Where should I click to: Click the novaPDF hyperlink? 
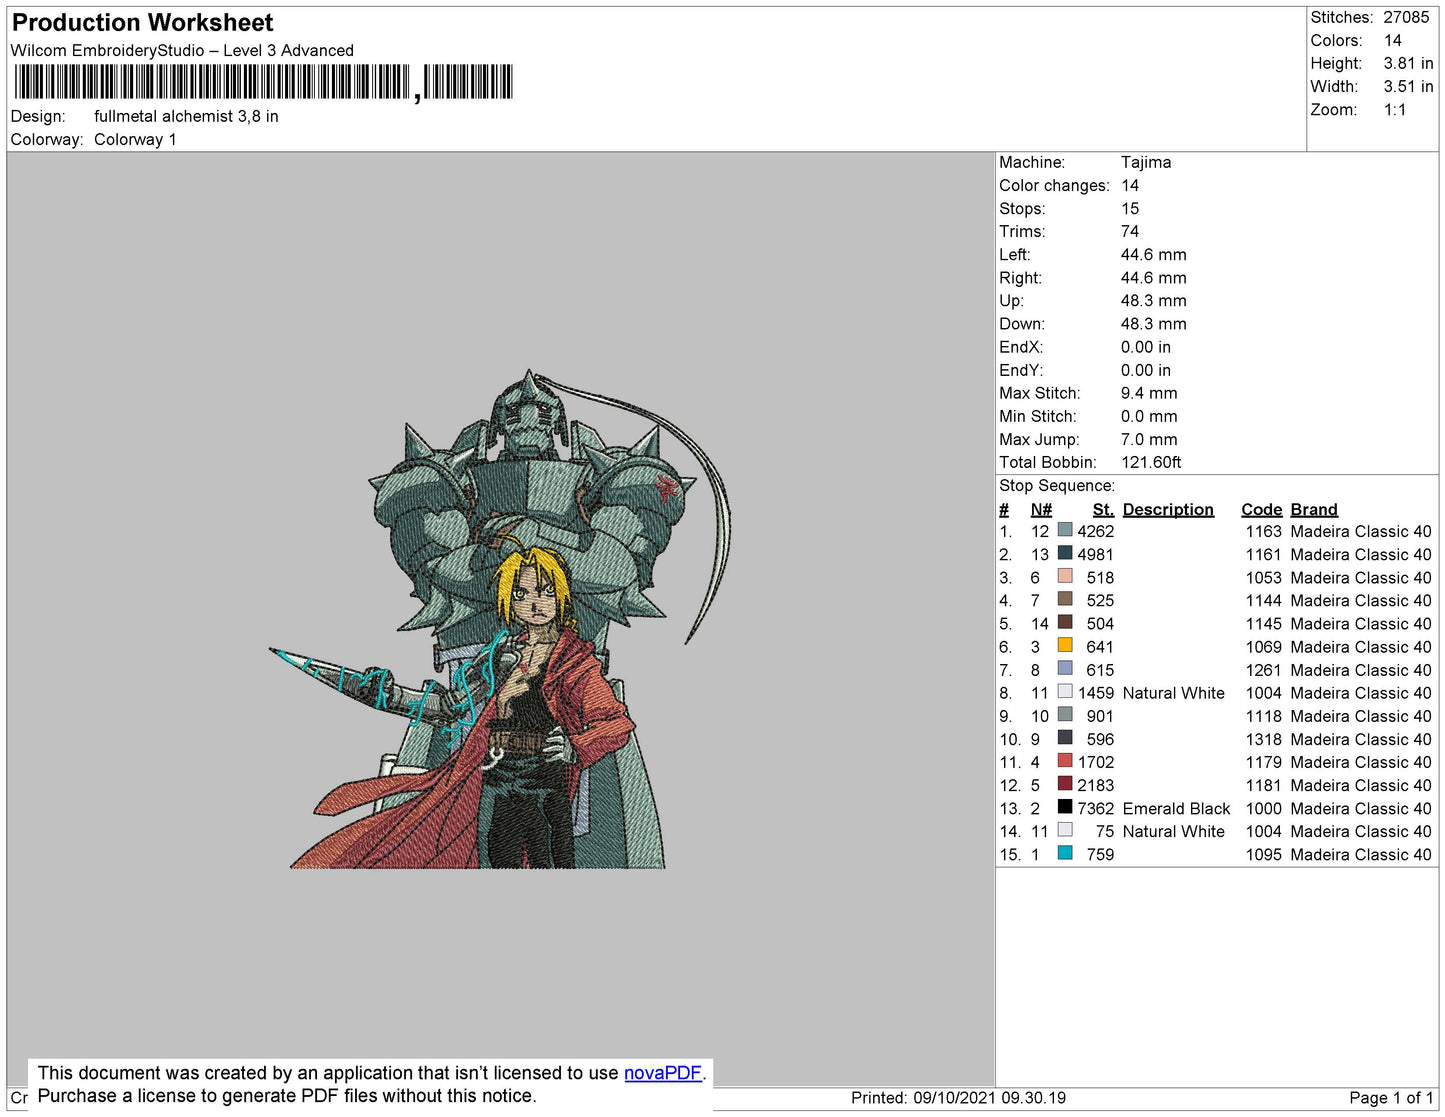tap(662, 1073)
